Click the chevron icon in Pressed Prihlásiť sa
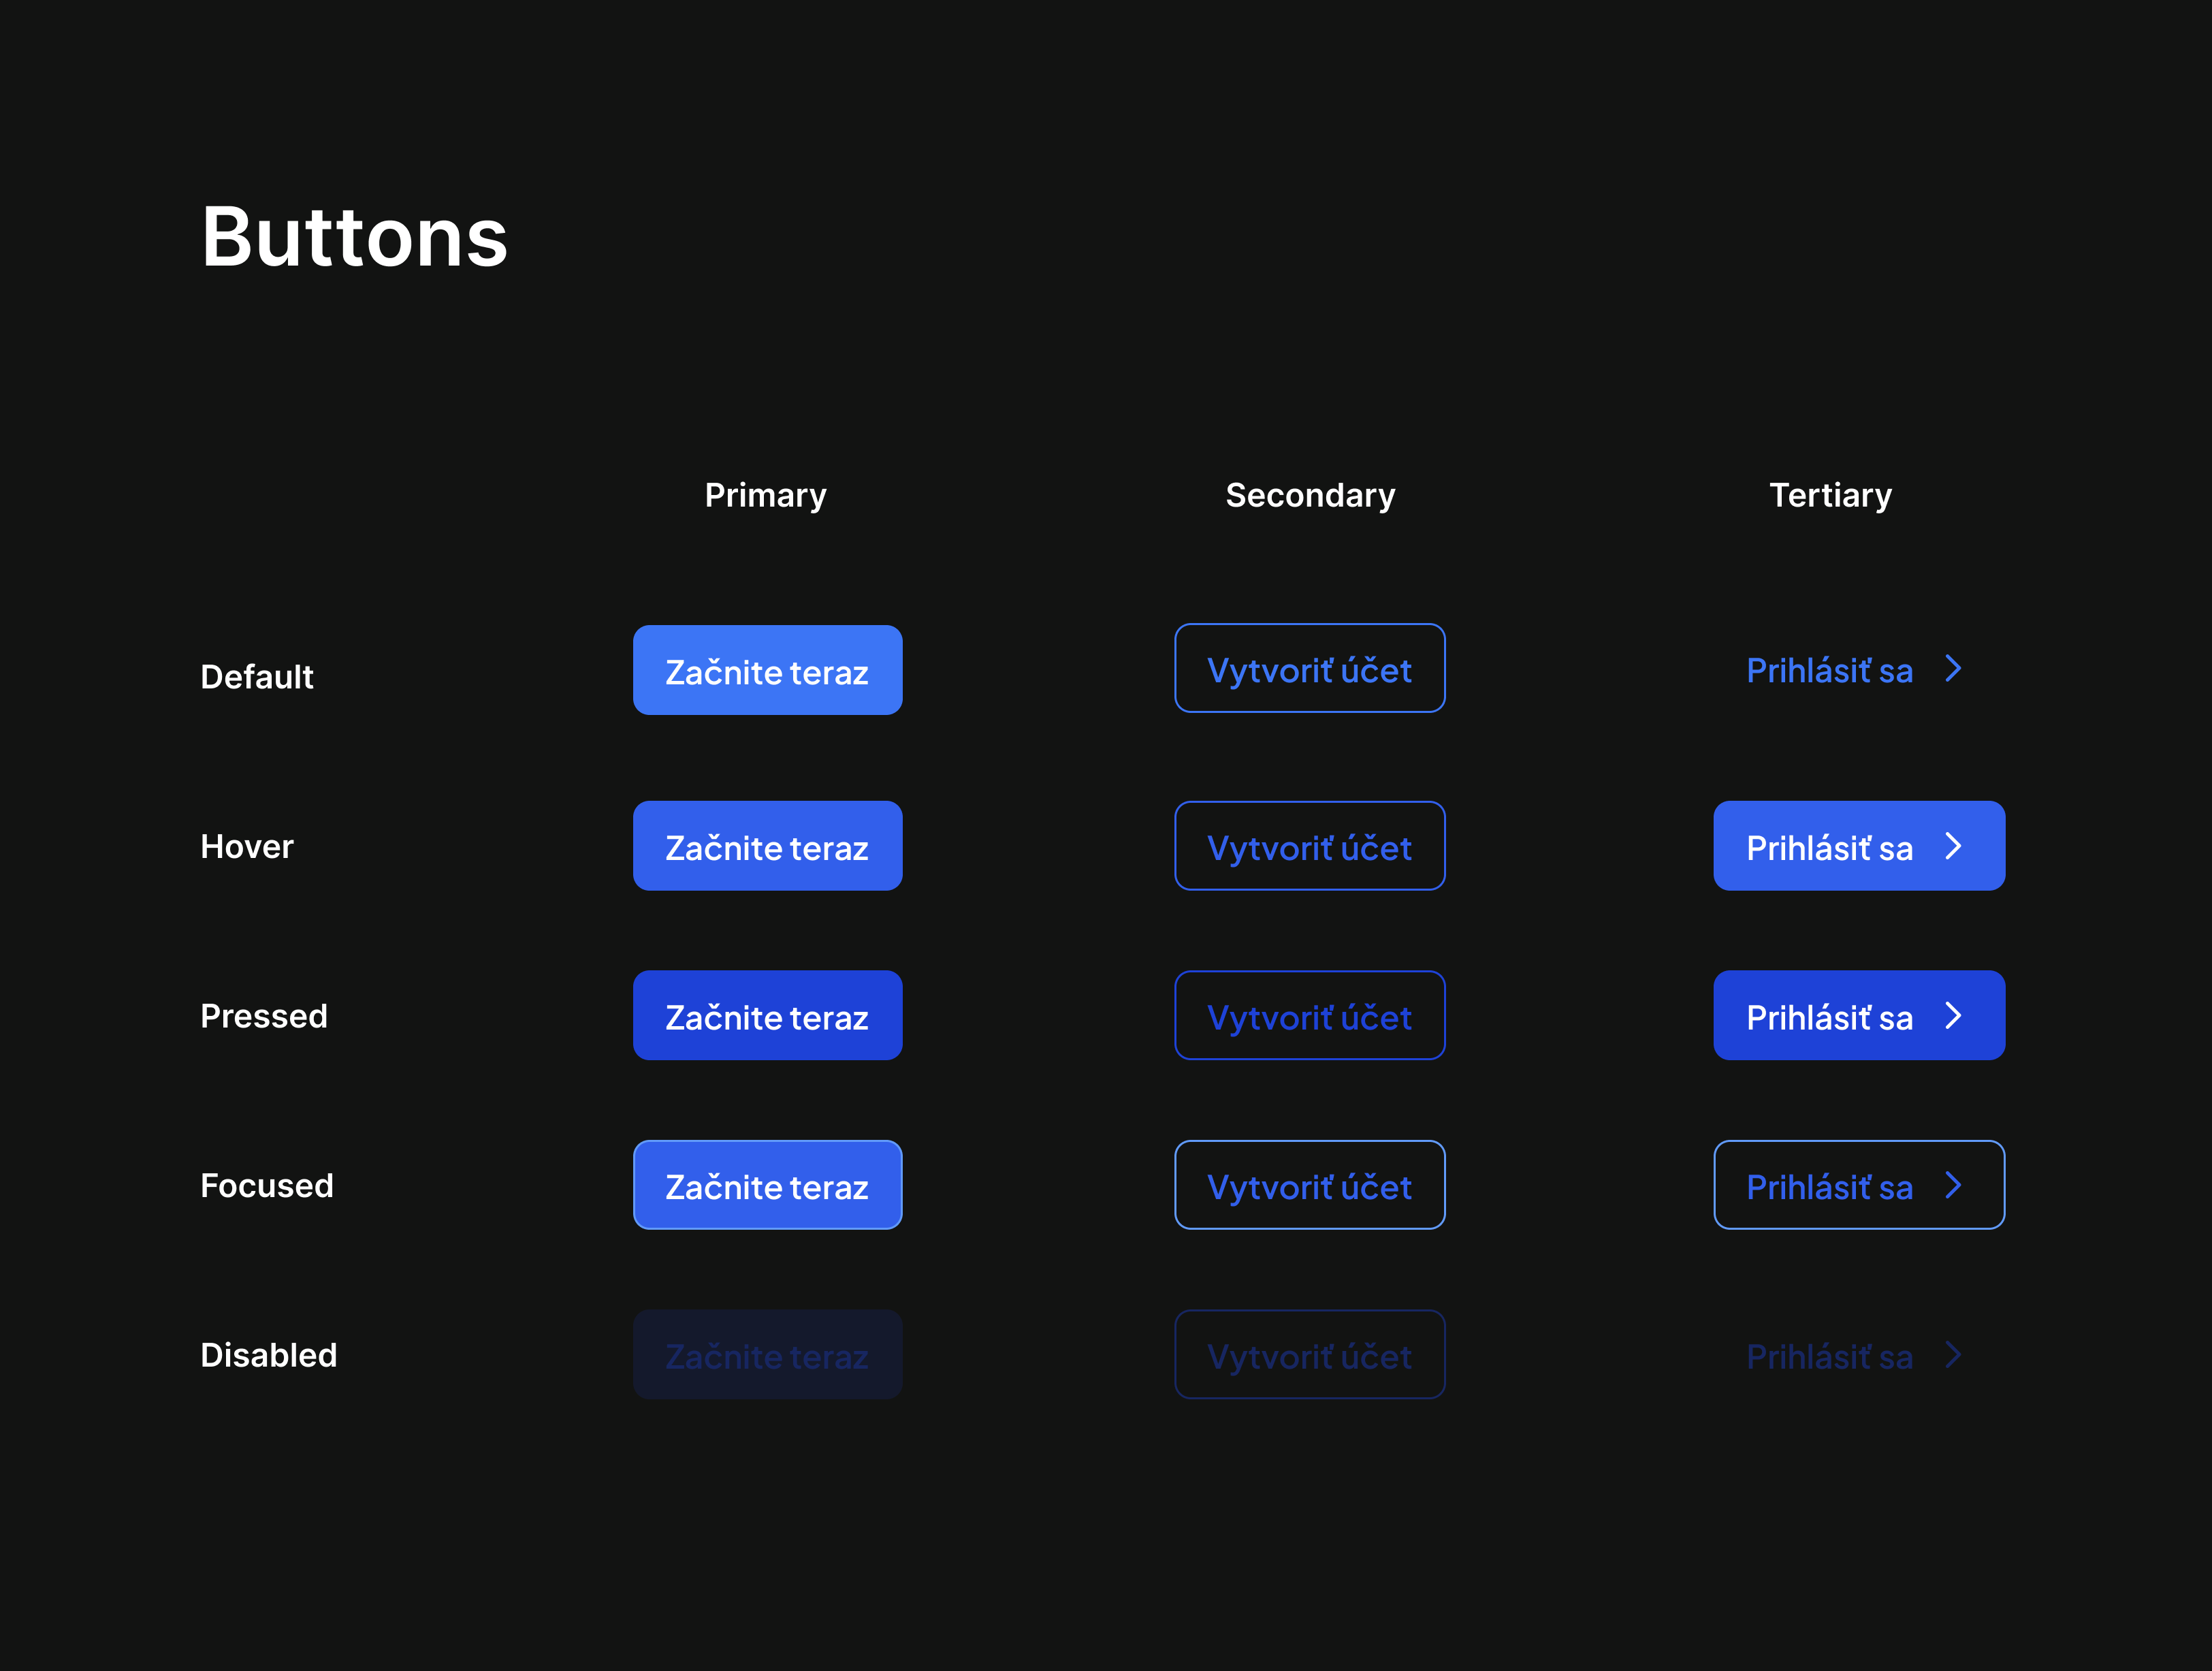The width and height of the screenshot is (2212, 1671). (1953, 1015)
